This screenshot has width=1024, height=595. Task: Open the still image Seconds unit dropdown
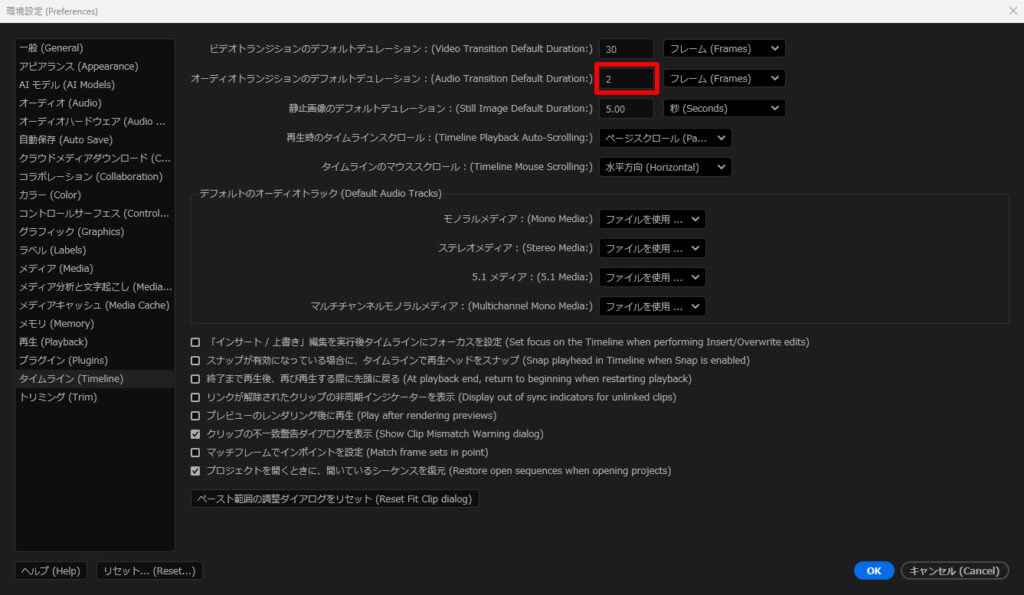724,108
